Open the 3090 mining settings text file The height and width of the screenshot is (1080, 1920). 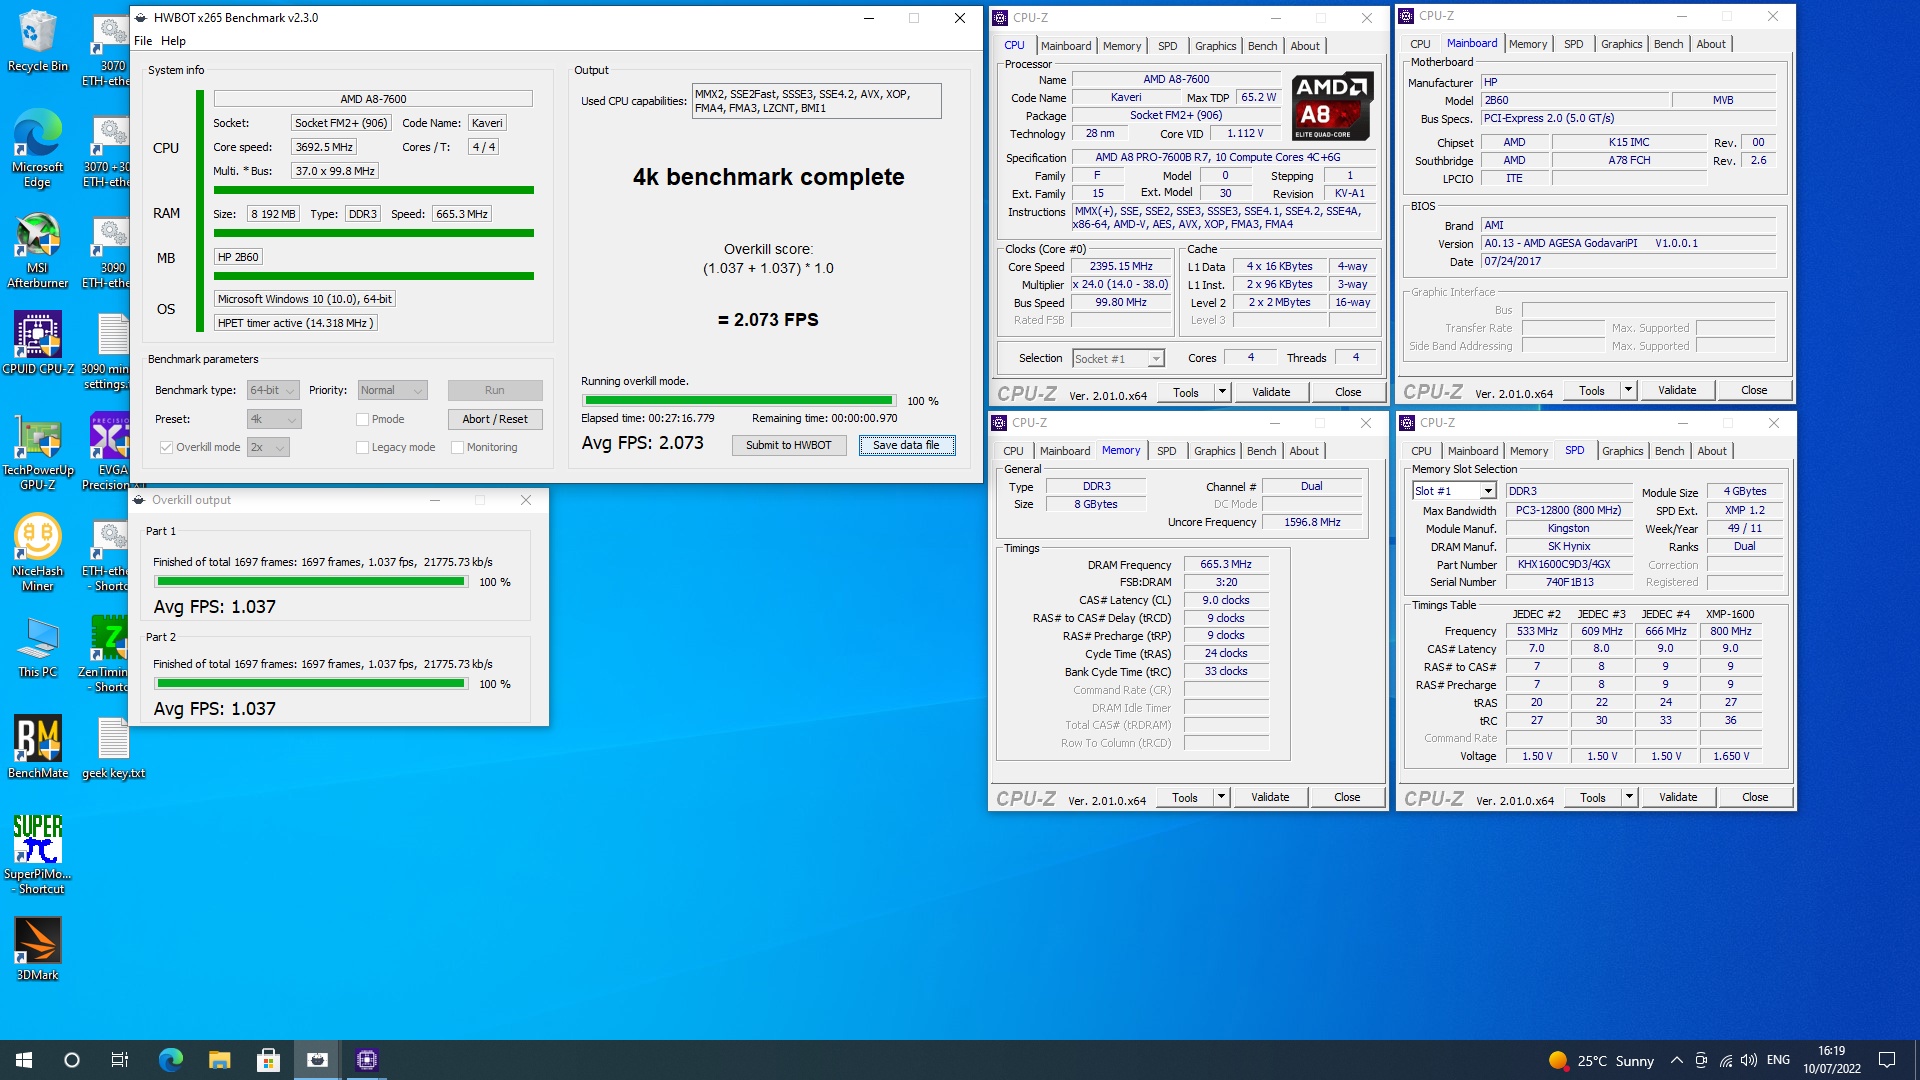click(108, 351)
